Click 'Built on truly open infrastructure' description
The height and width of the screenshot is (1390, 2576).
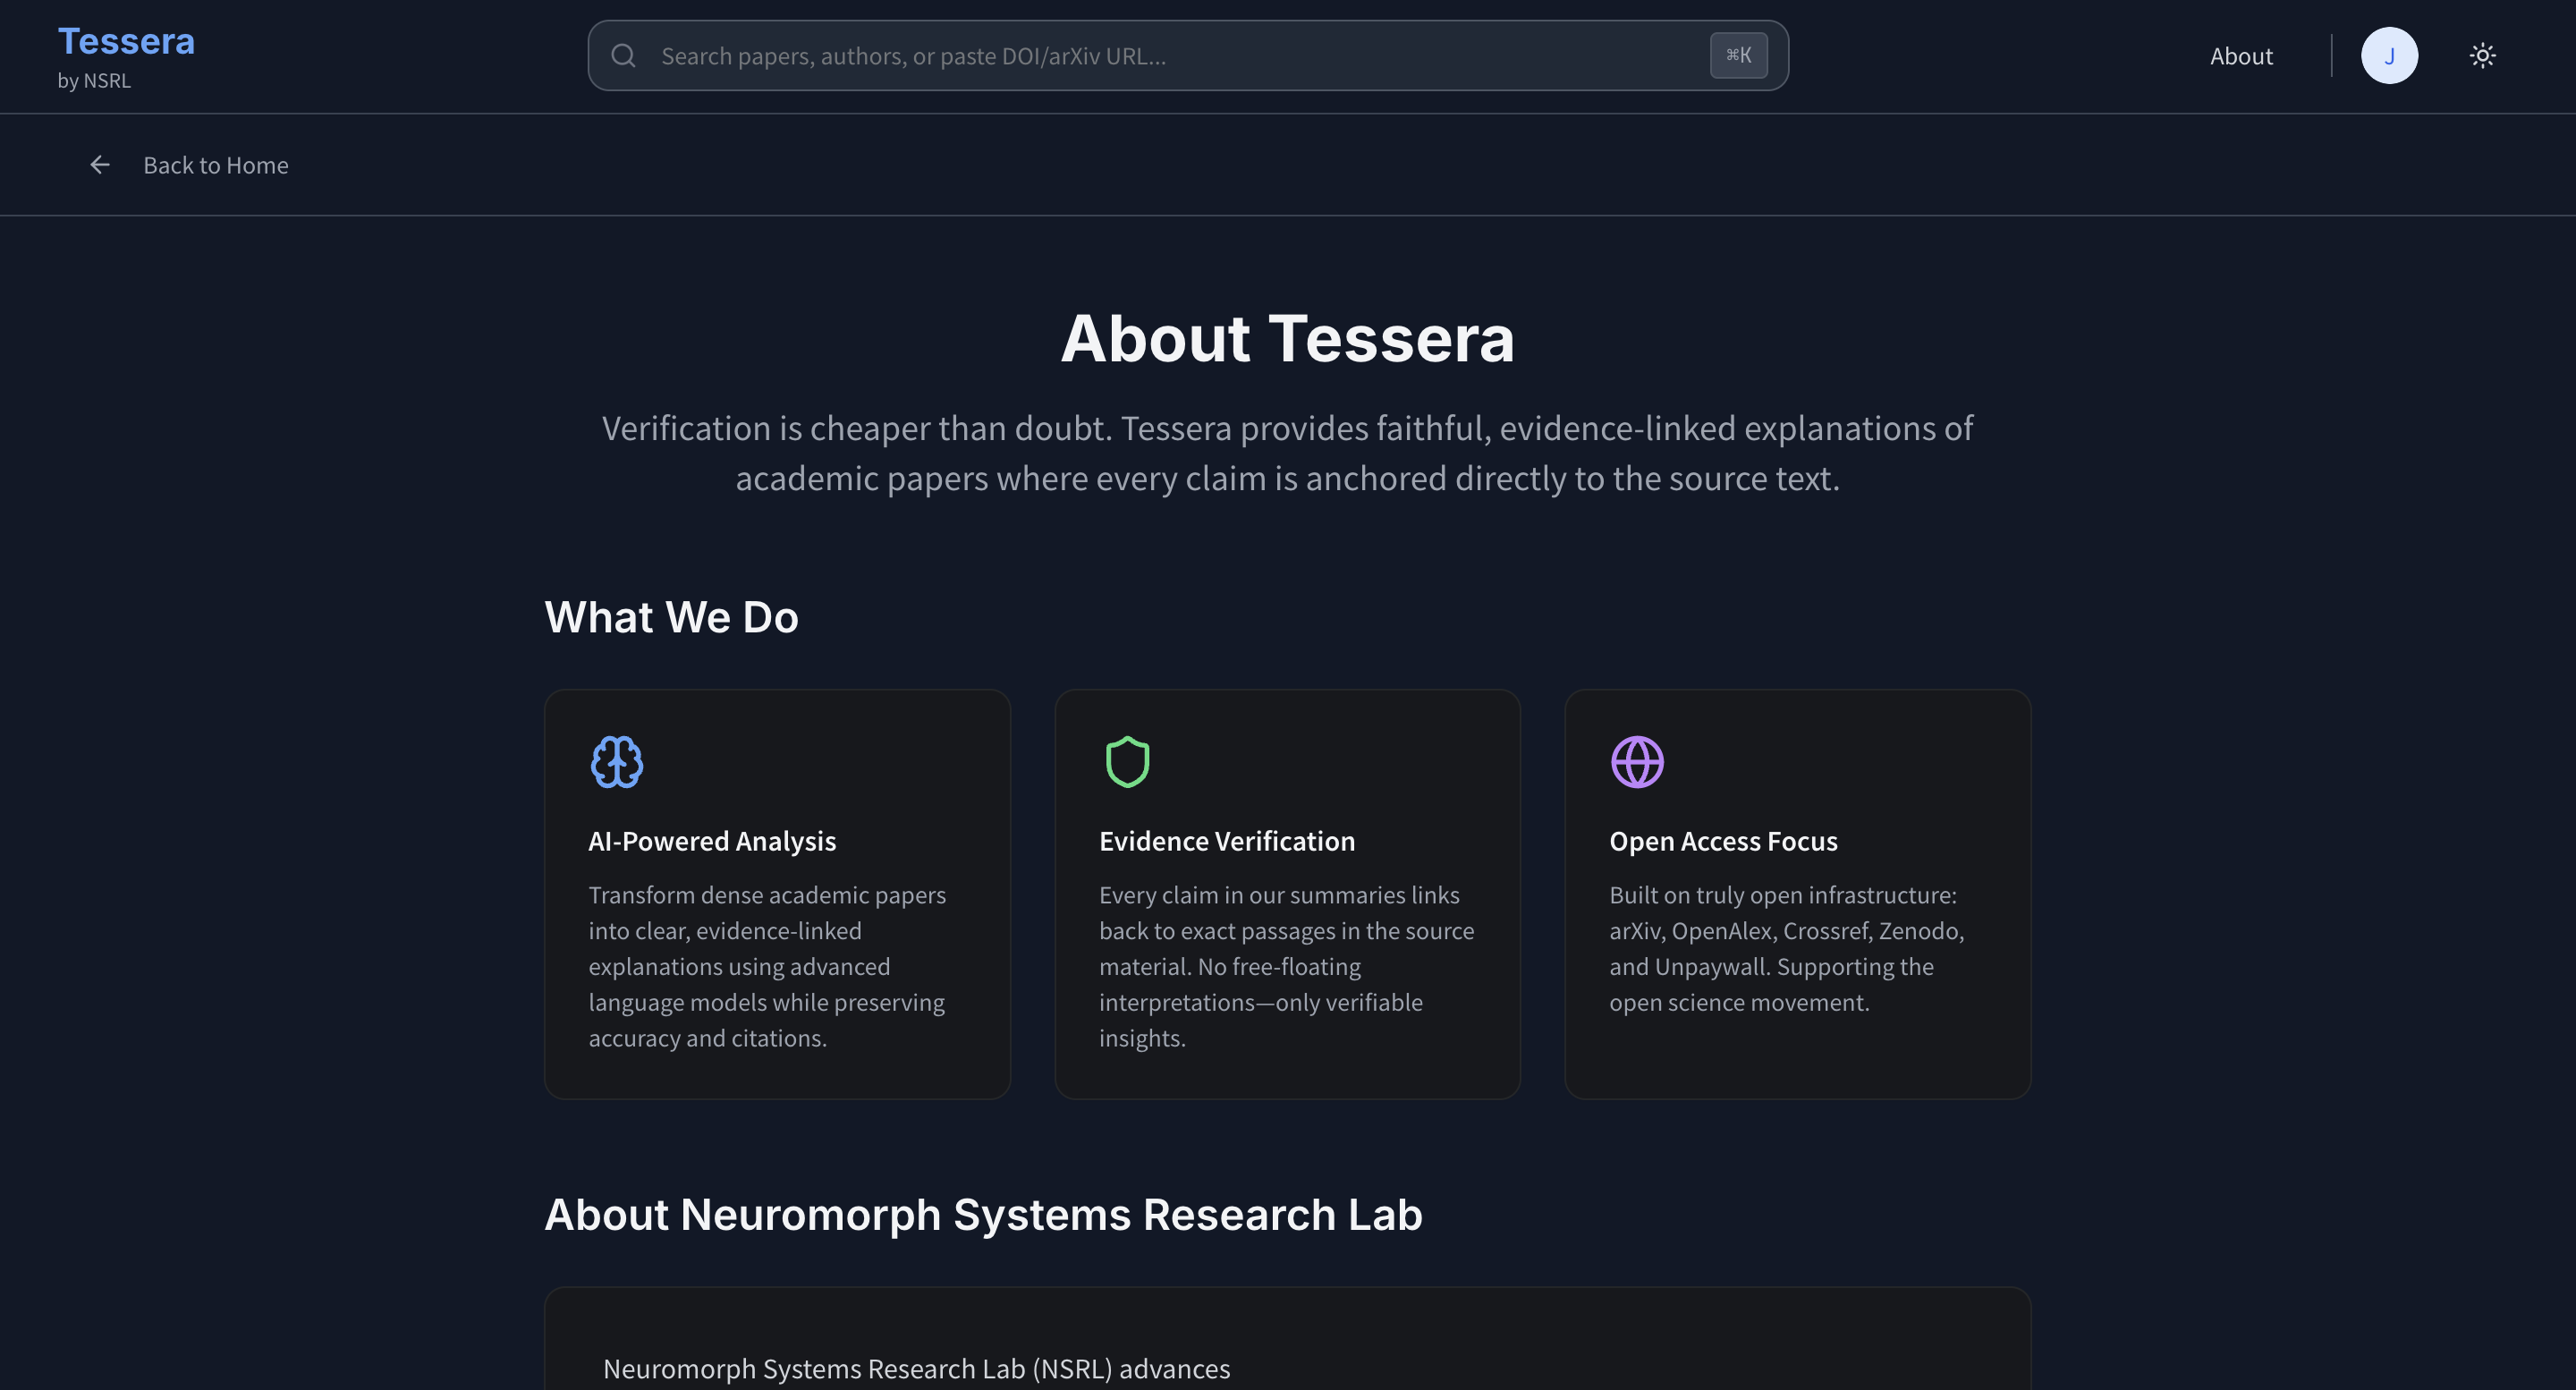pos(1787,948)
